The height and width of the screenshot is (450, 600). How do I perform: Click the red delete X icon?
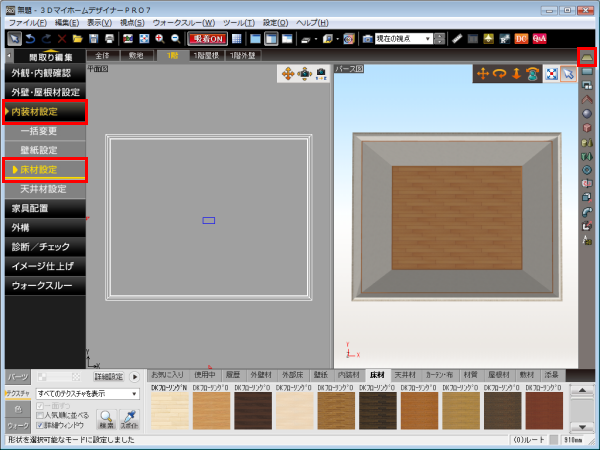click(x=62, y=38)
